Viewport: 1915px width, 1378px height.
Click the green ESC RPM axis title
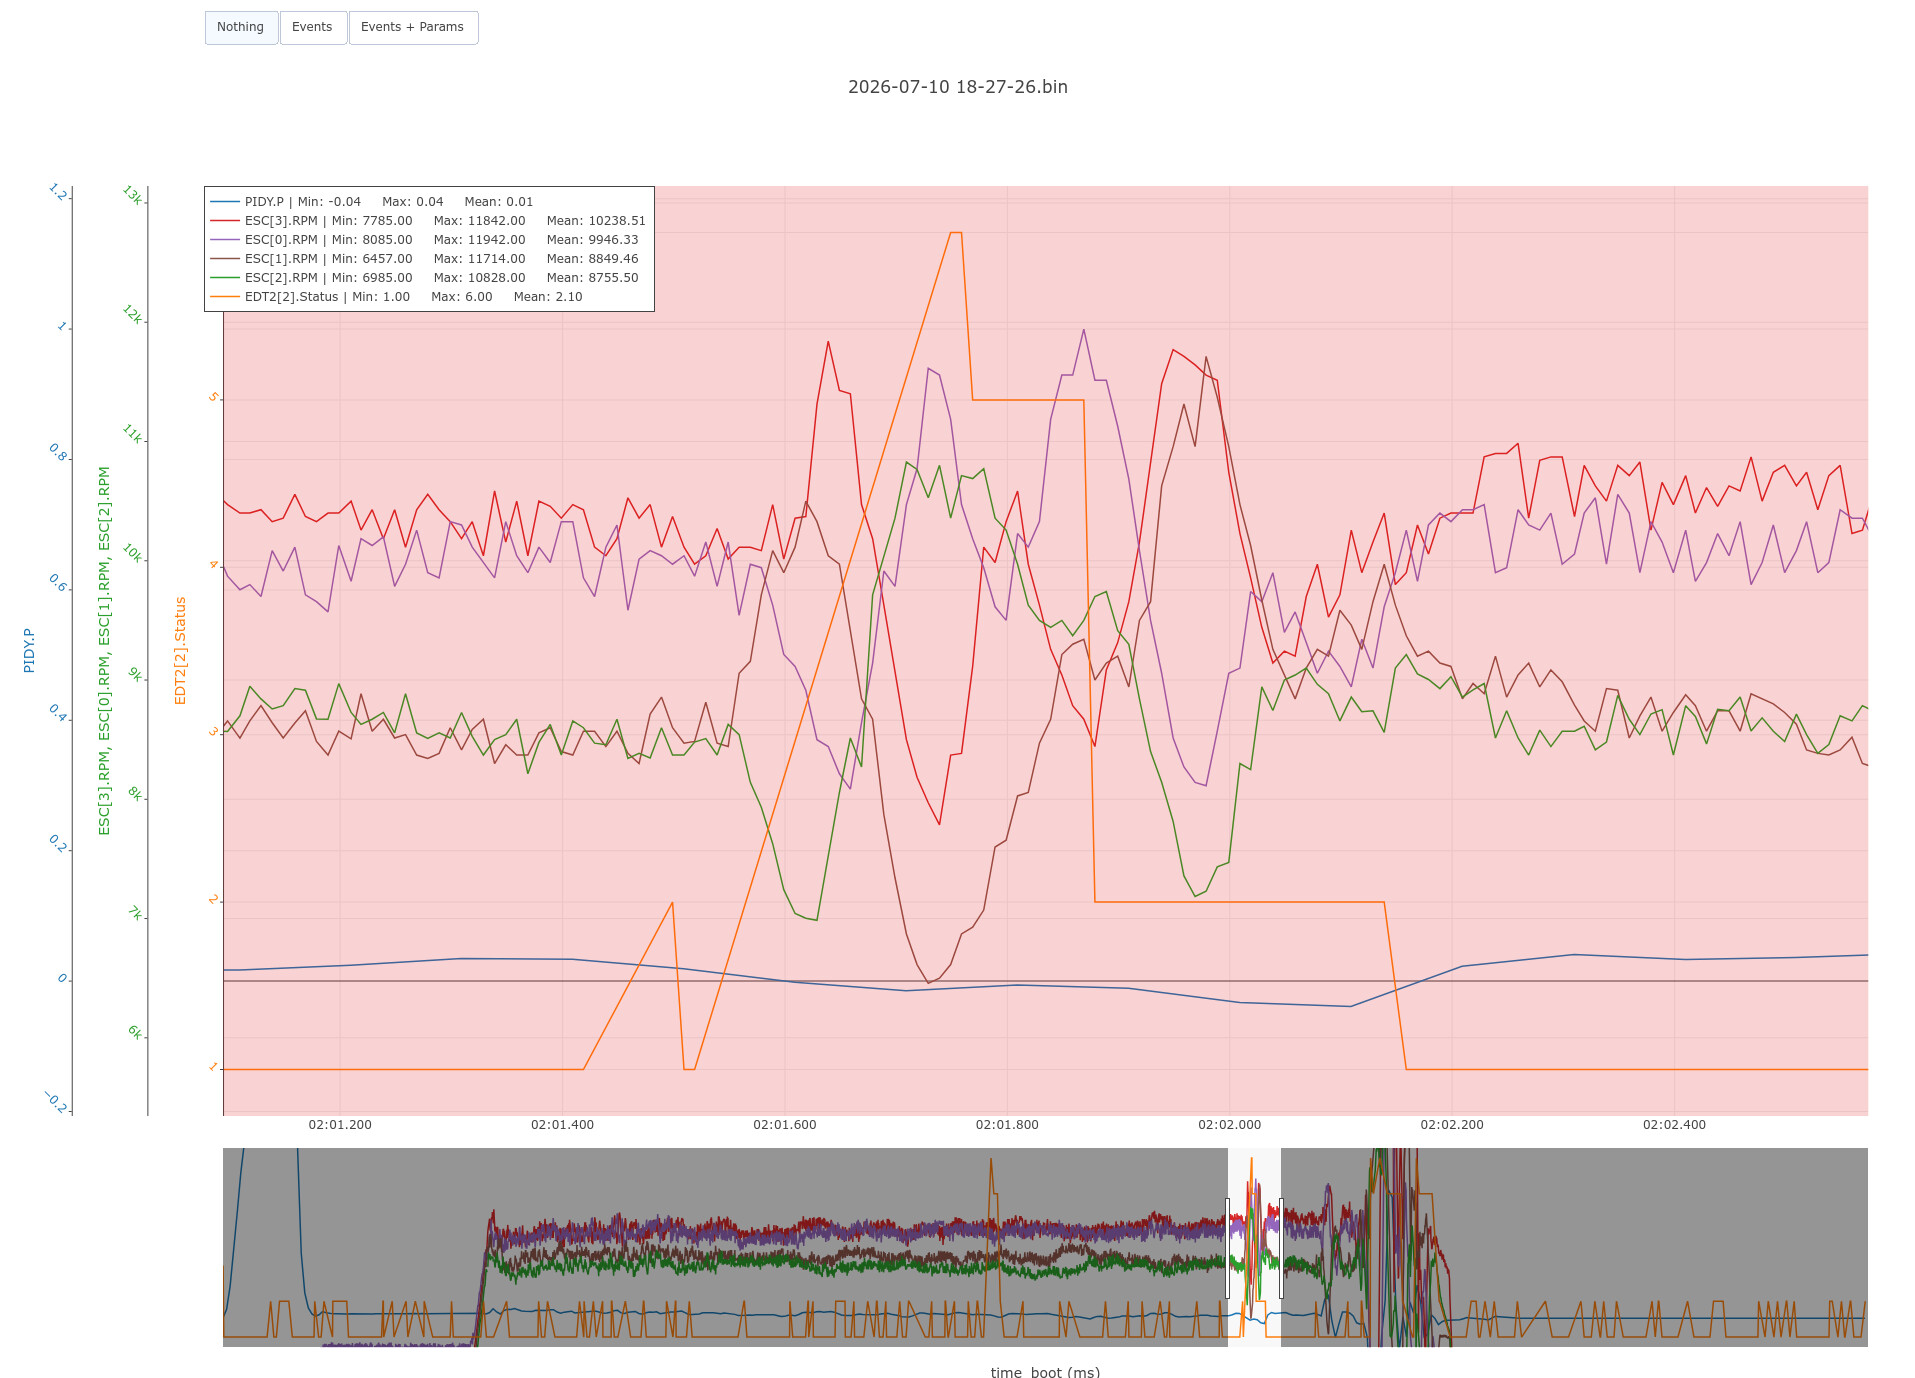tap(104, 650)
